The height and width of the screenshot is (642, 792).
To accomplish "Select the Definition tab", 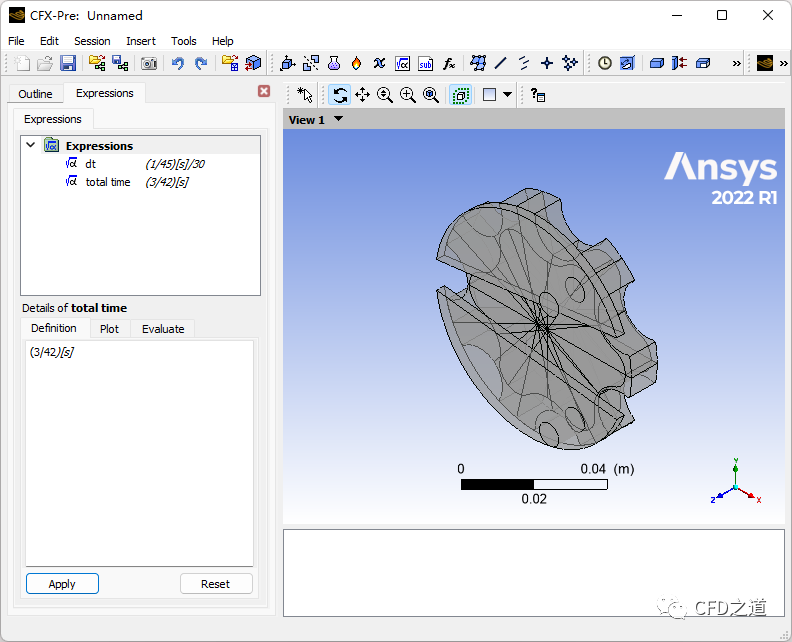I will (x=54, y=328).
